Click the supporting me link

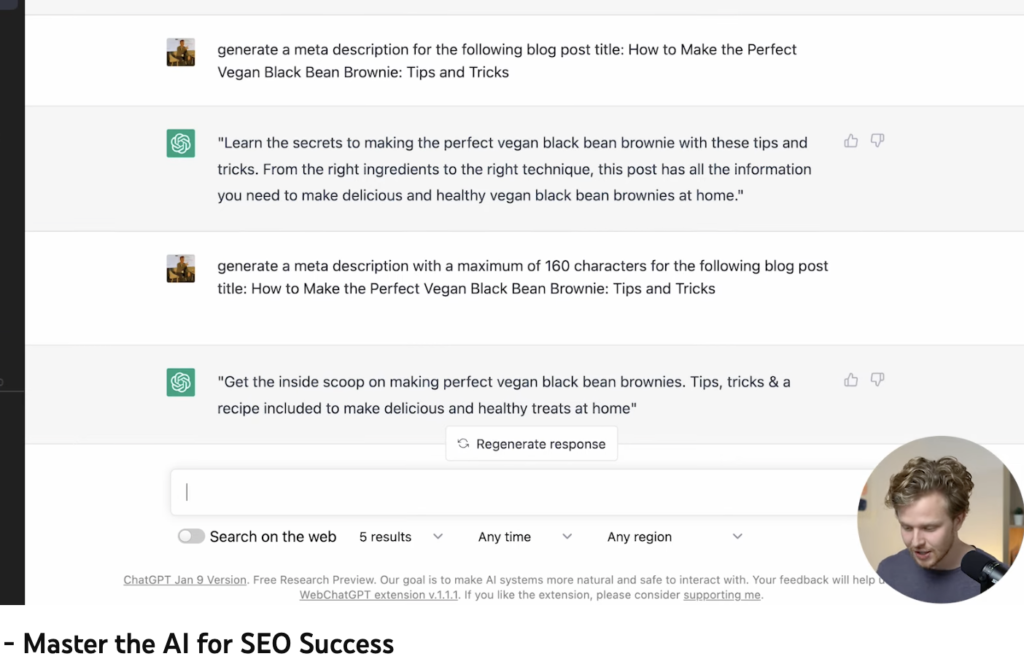click(721, 595)
